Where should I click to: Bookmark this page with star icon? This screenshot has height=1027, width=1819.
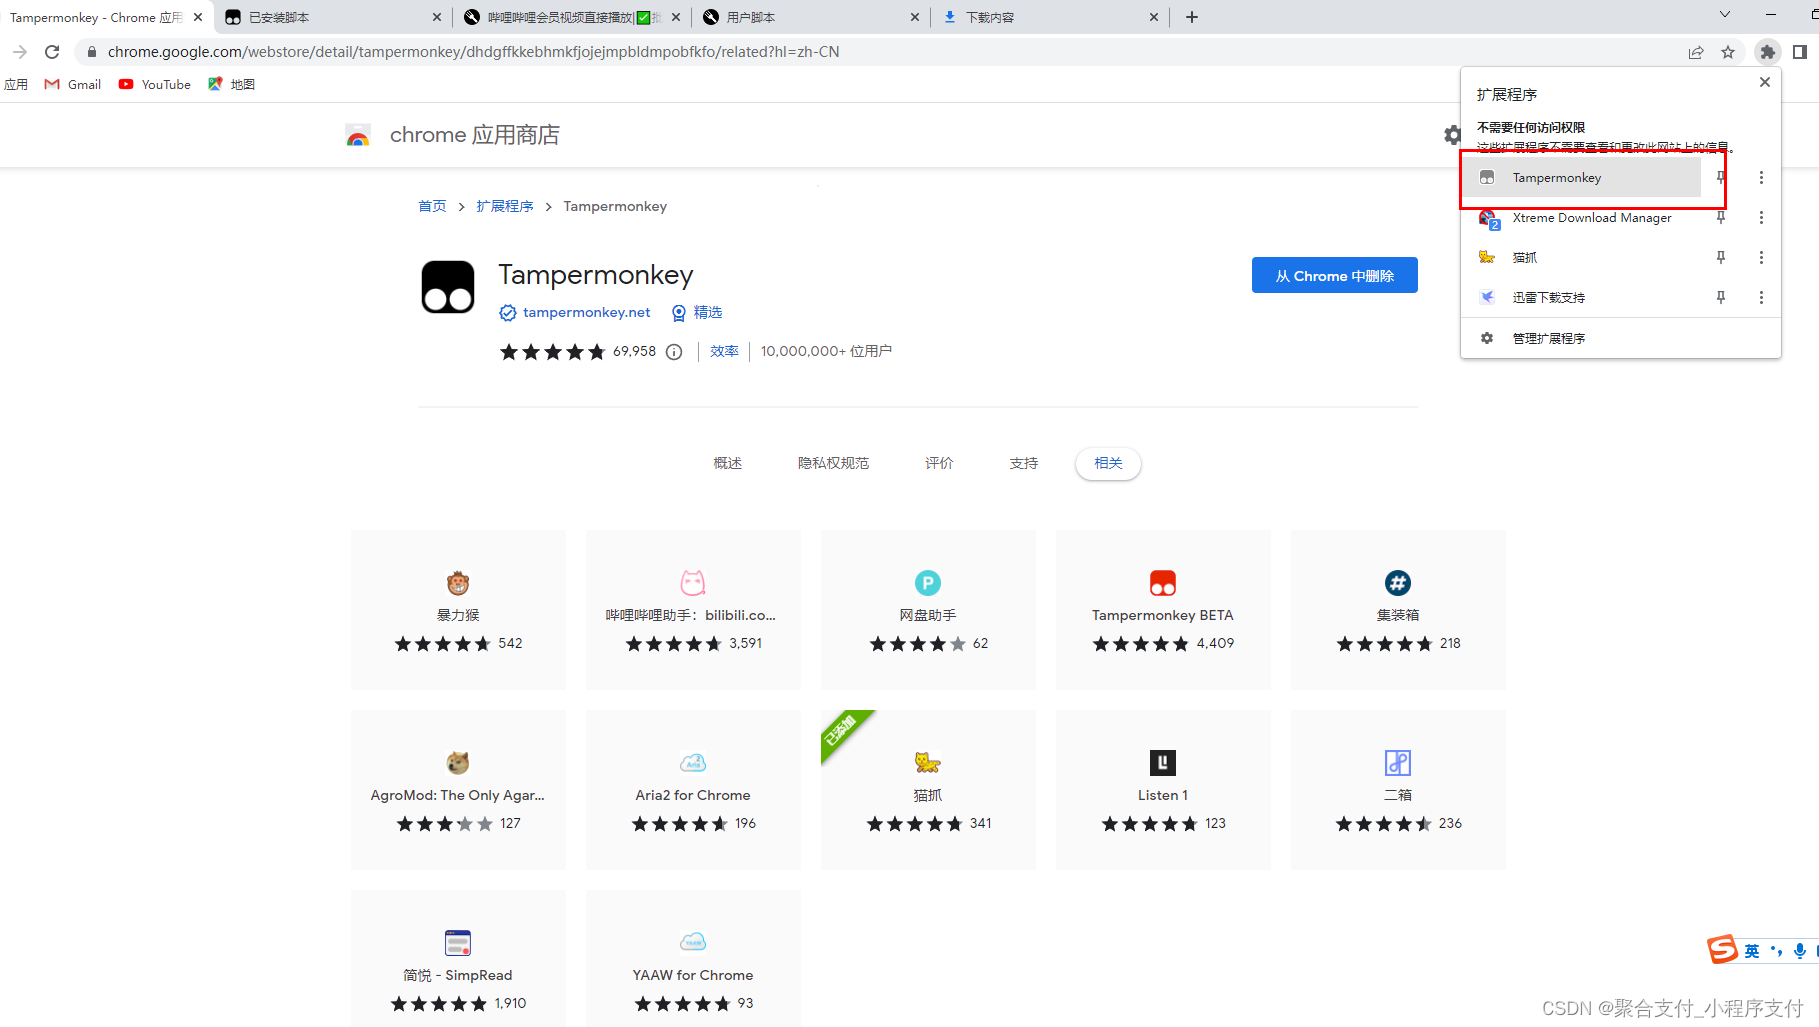[x=1728, y=52]
